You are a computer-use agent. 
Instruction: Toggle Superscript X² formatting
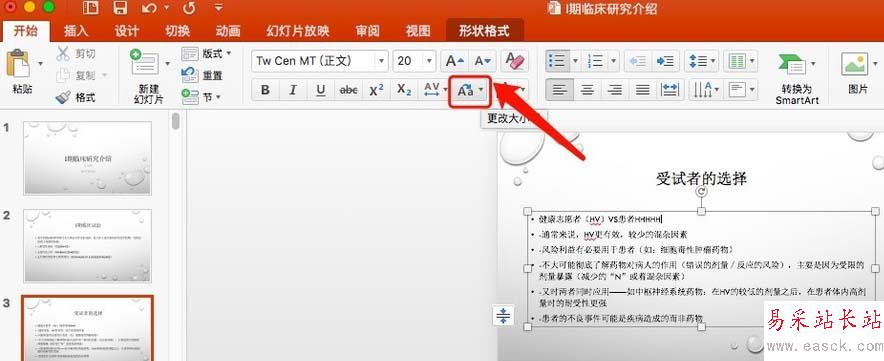377,90
